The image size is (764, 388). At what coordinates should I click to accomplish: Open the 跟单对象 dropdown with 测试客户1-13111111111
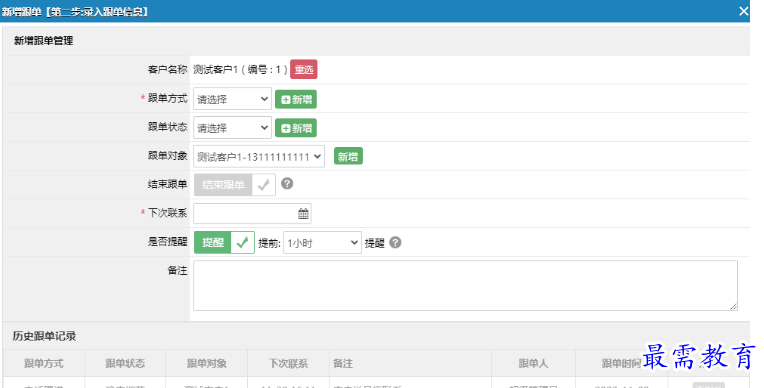point(259,156)
